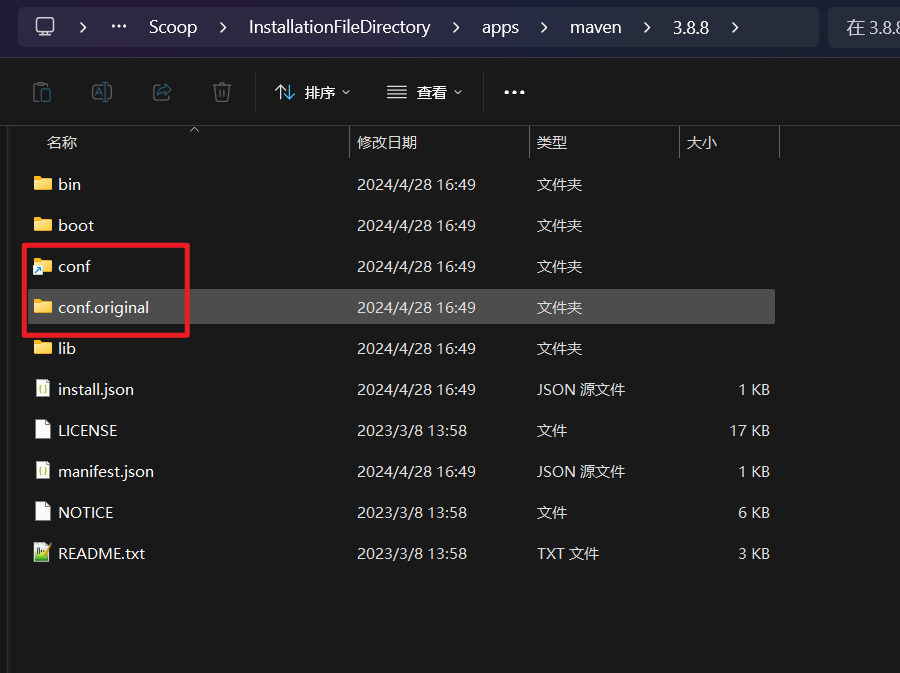Select the manifest.json file icon
This screenshot has height=673, width=900.
(42, 471)
